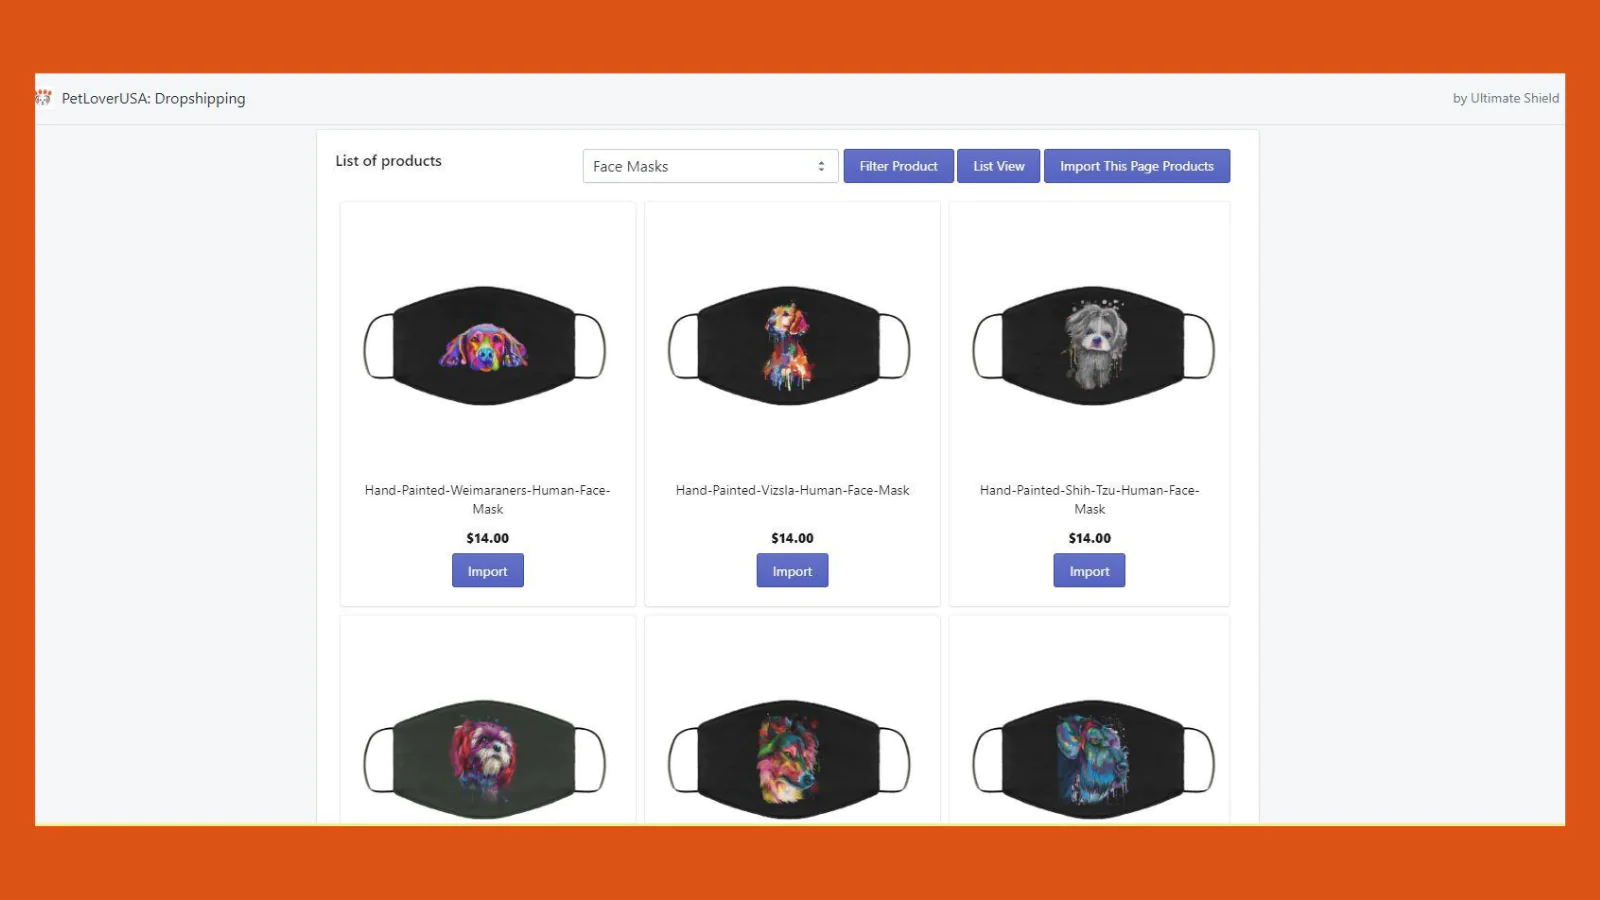Click the by Ultimate Shield text

tap(1506, 98)
